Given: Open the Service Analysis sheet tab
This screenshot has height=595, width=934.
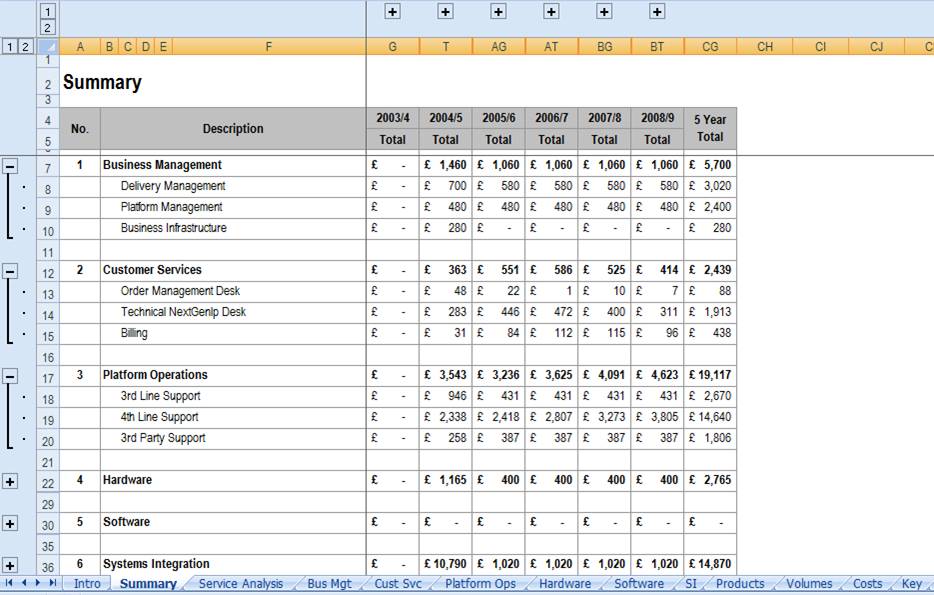Looking at the screenshot, I should 241,584.
